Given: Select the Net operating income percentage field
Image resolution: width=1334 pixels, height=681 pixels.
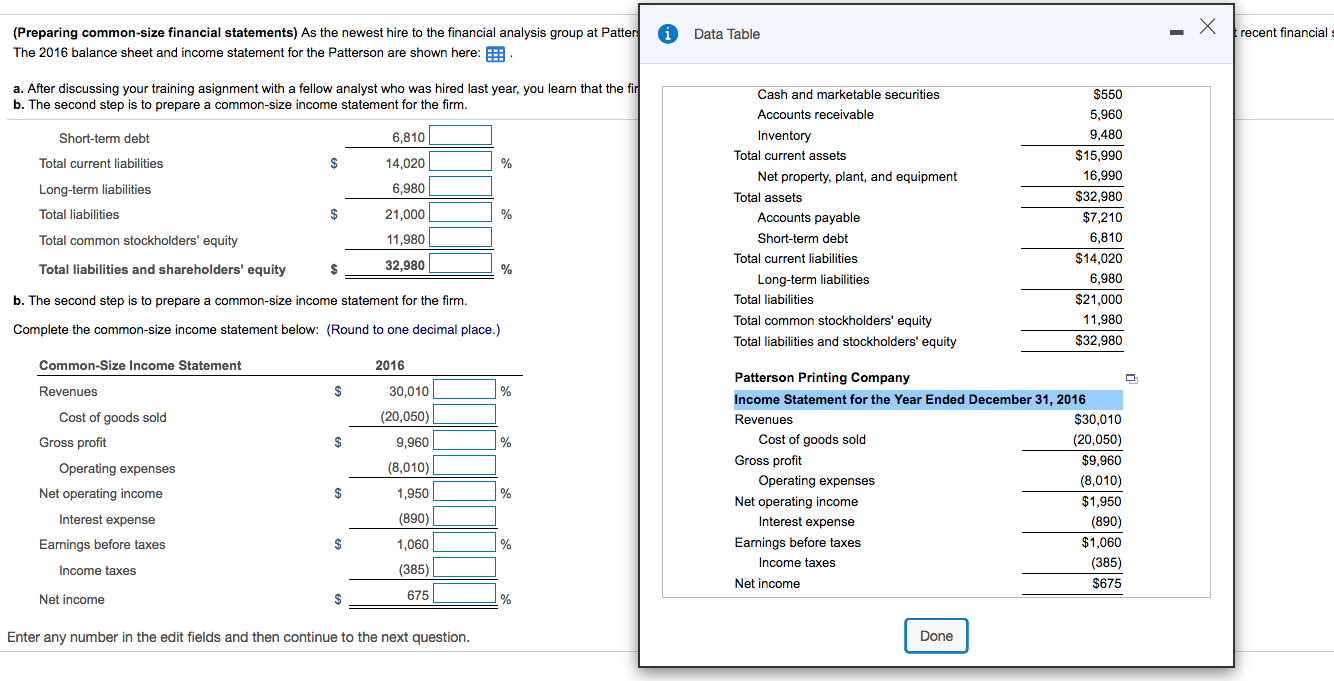Looking at the screenshot, I should [463, 491].
